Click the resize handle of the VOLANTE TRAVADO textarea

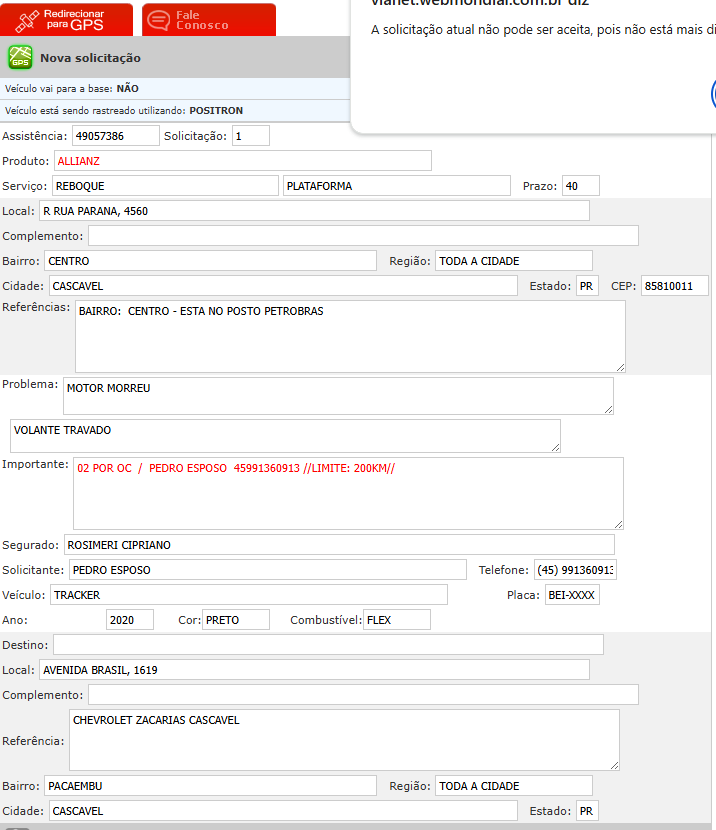coord(554,446)
